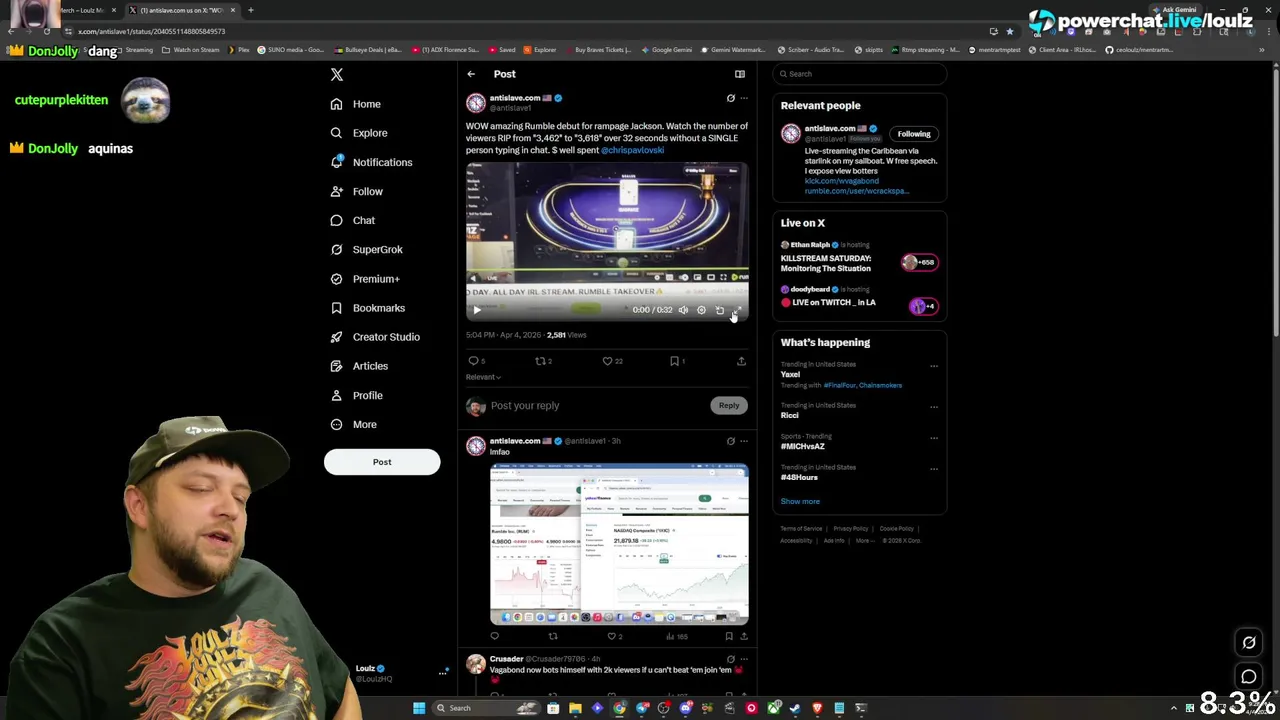Open floating messages chat icon
Viewport: 1280px width, 720px height.
[x=1249, y=677]
